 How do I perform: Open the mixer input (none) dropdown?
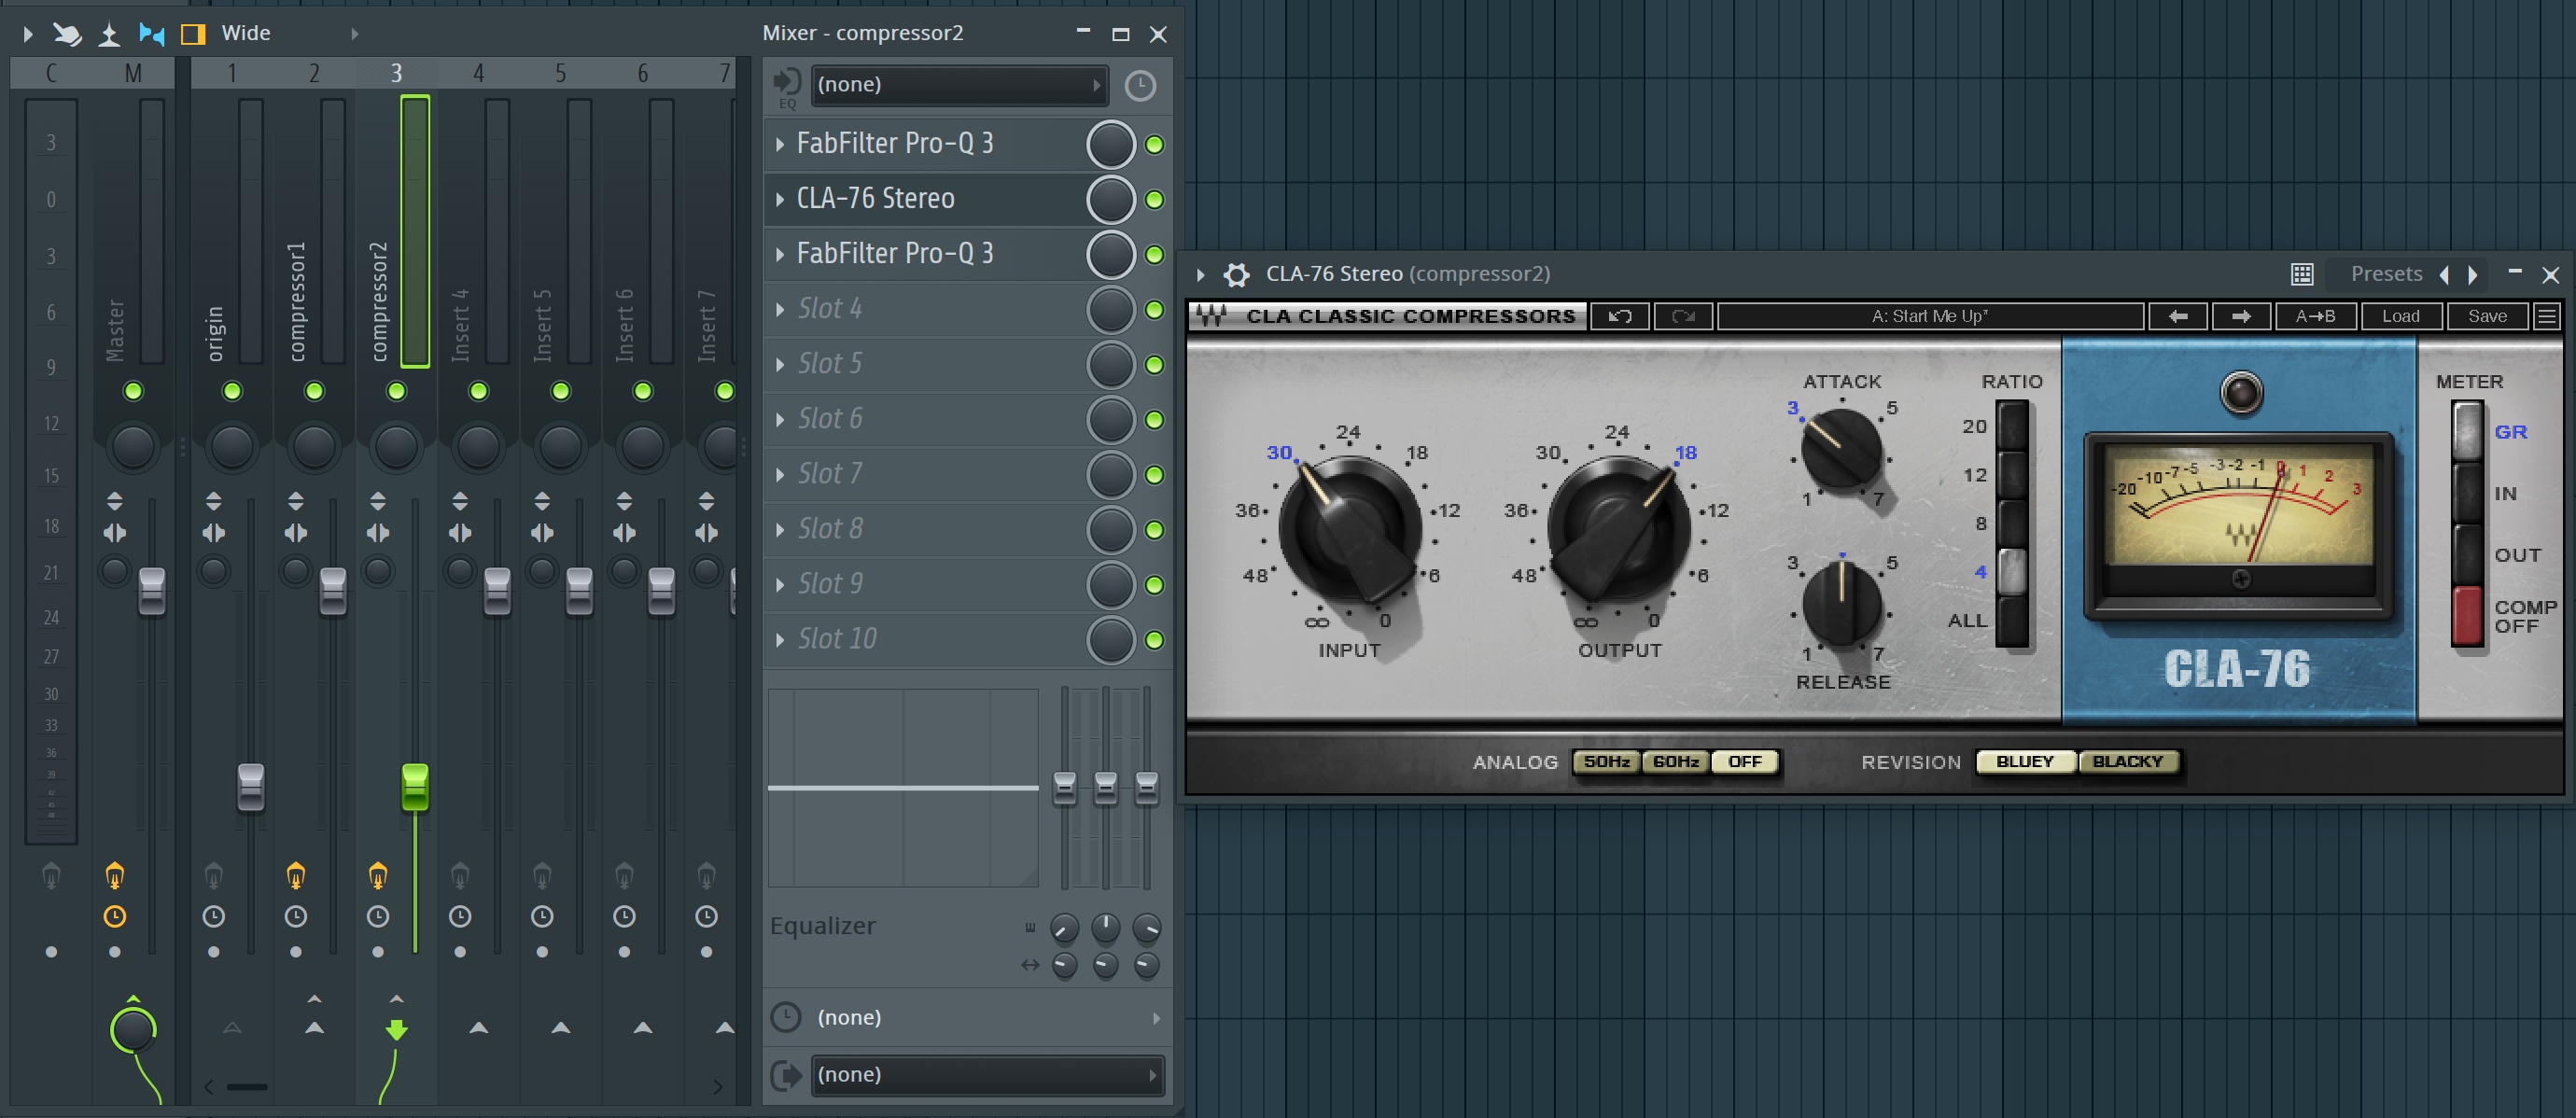pyautogui.click(x=959, y=85)
